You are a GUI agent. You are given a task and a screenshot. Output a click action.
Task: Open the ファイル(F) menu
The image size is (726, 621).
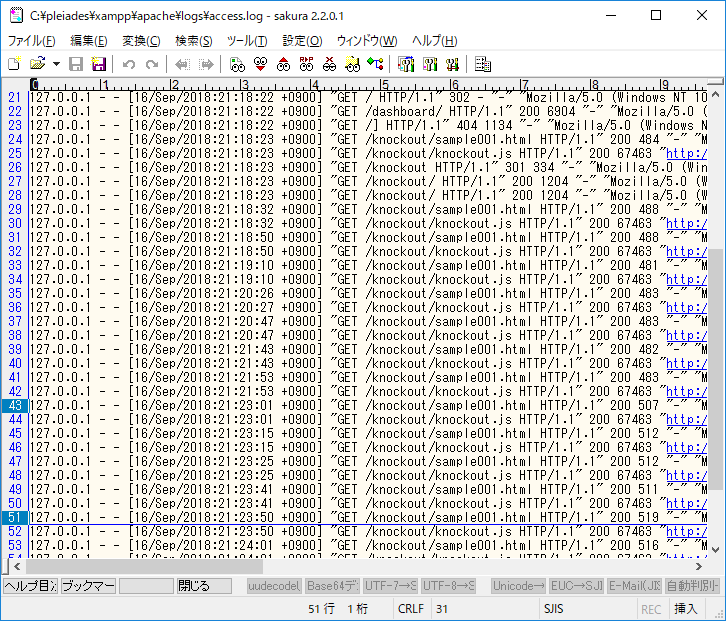point(31,41)
